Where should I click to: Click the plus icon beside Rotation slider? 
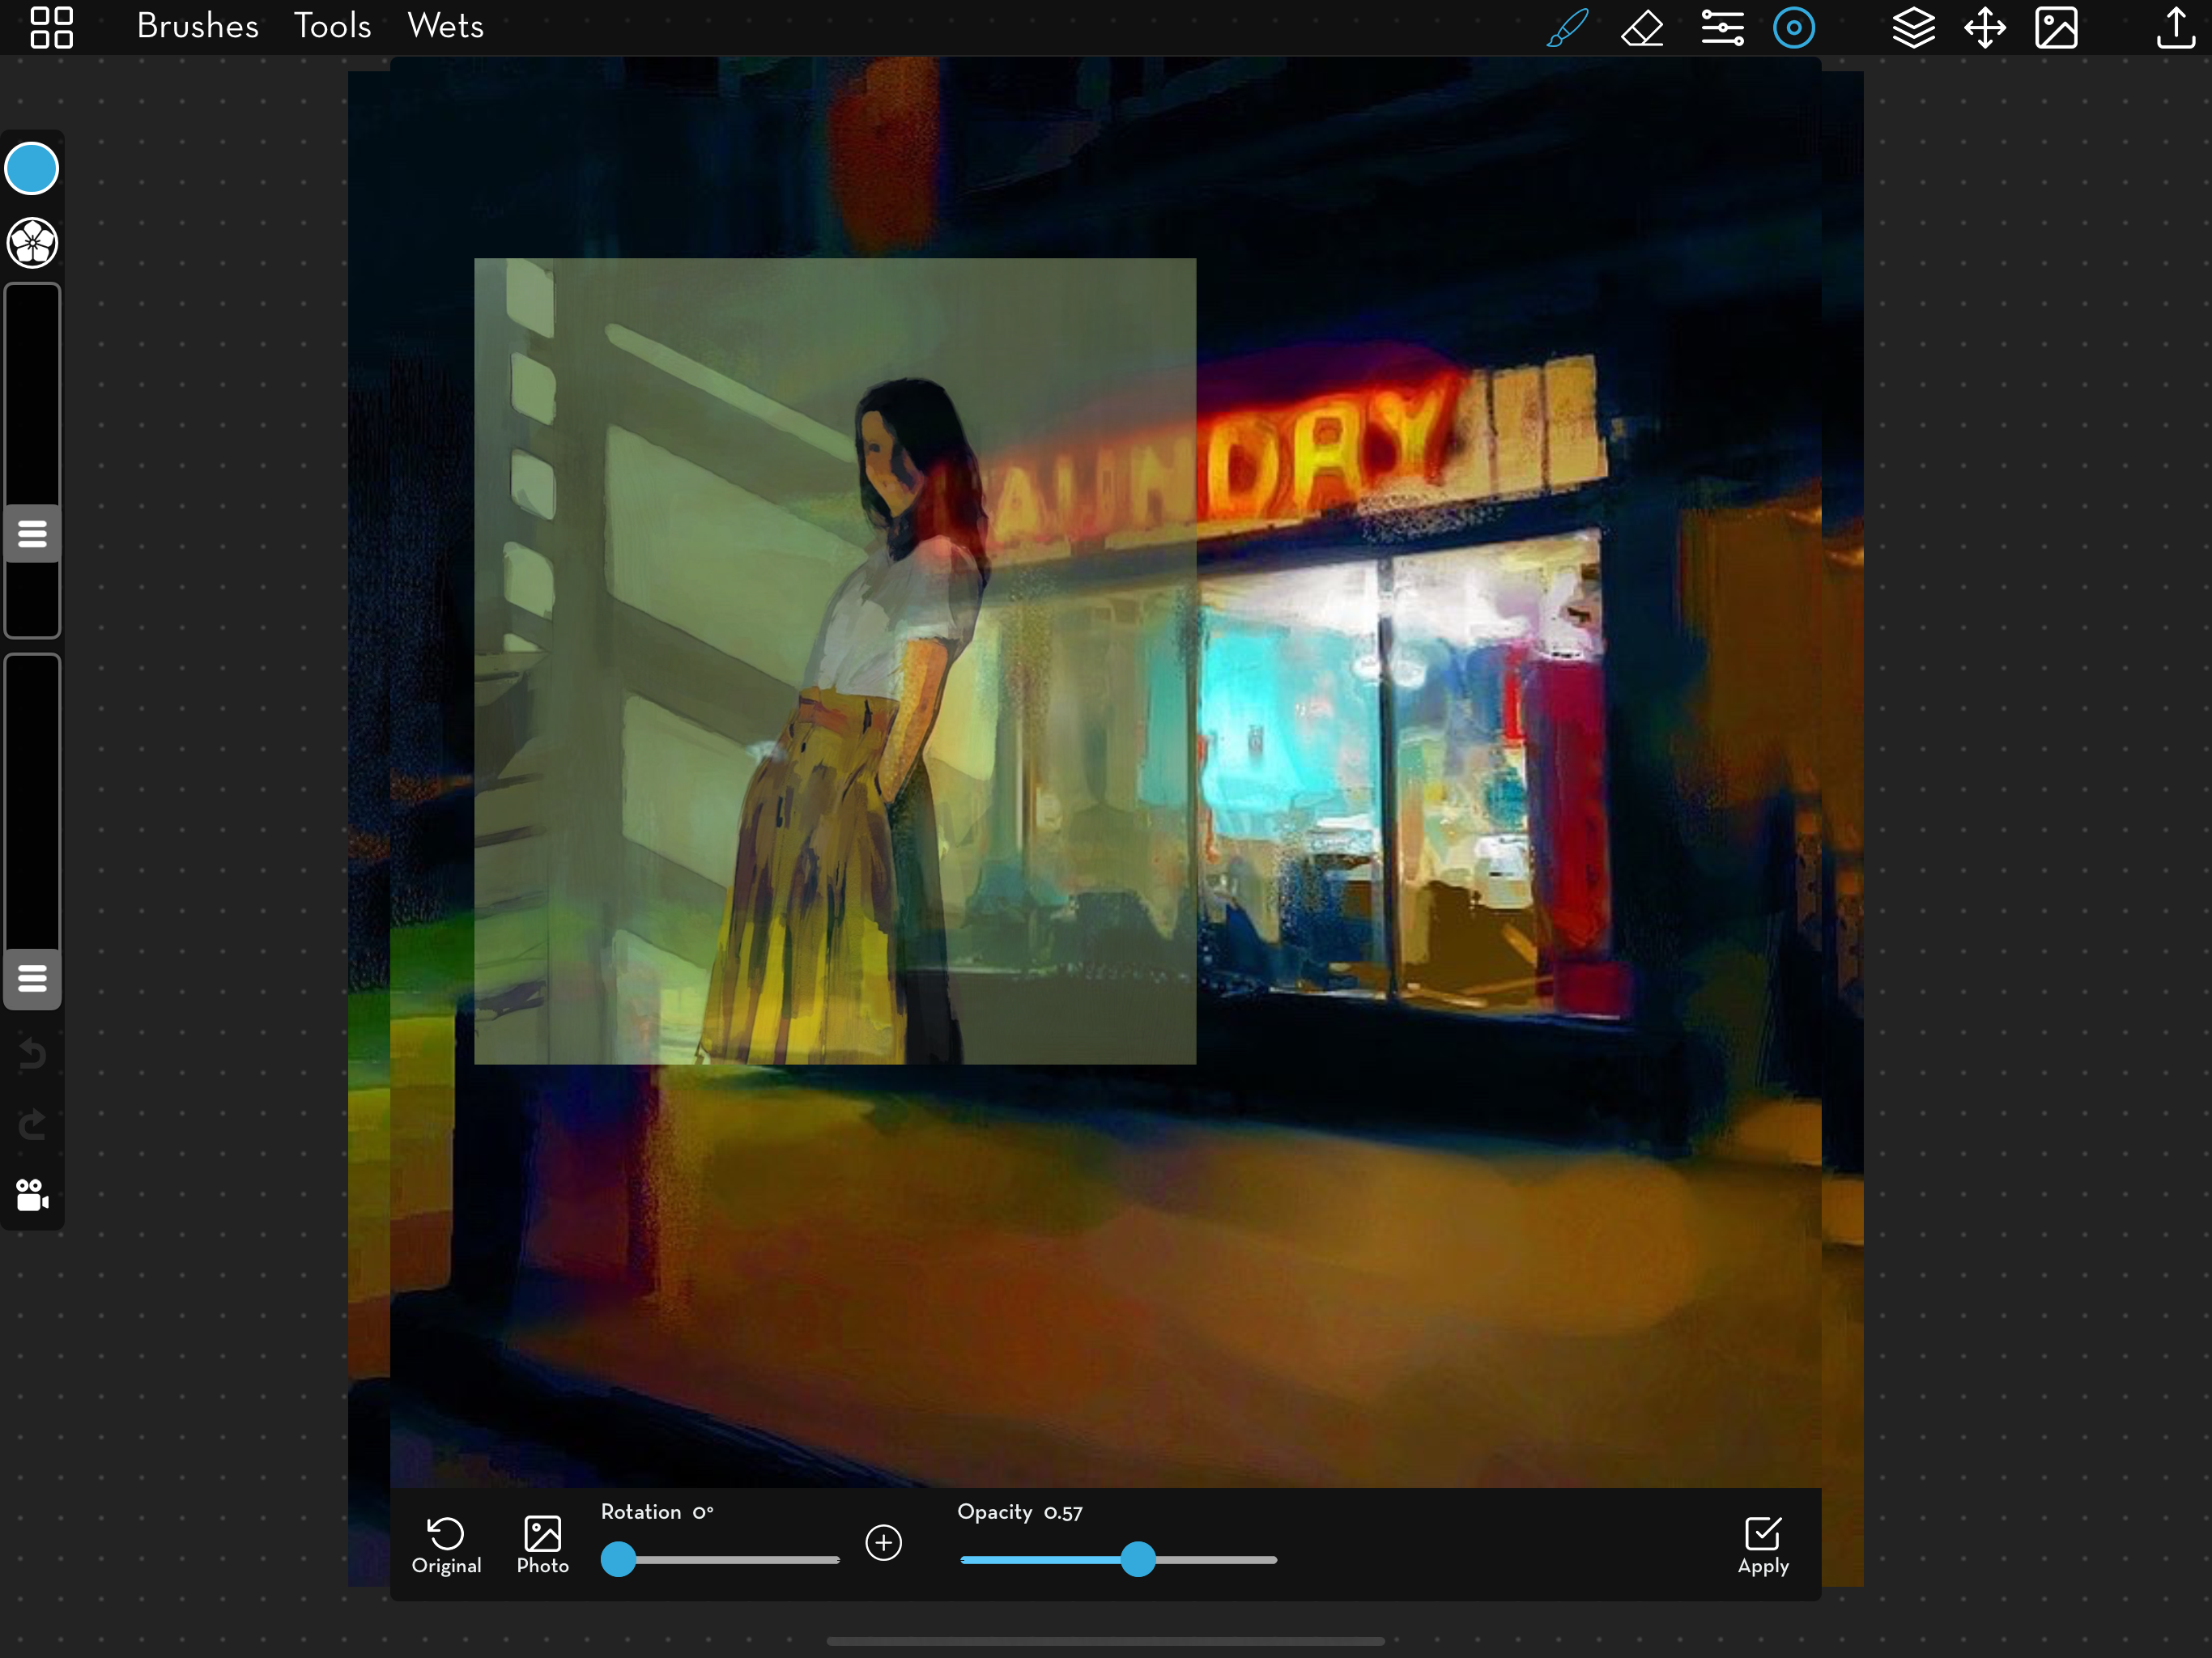pyautogui.click(x=883, y=1542)
